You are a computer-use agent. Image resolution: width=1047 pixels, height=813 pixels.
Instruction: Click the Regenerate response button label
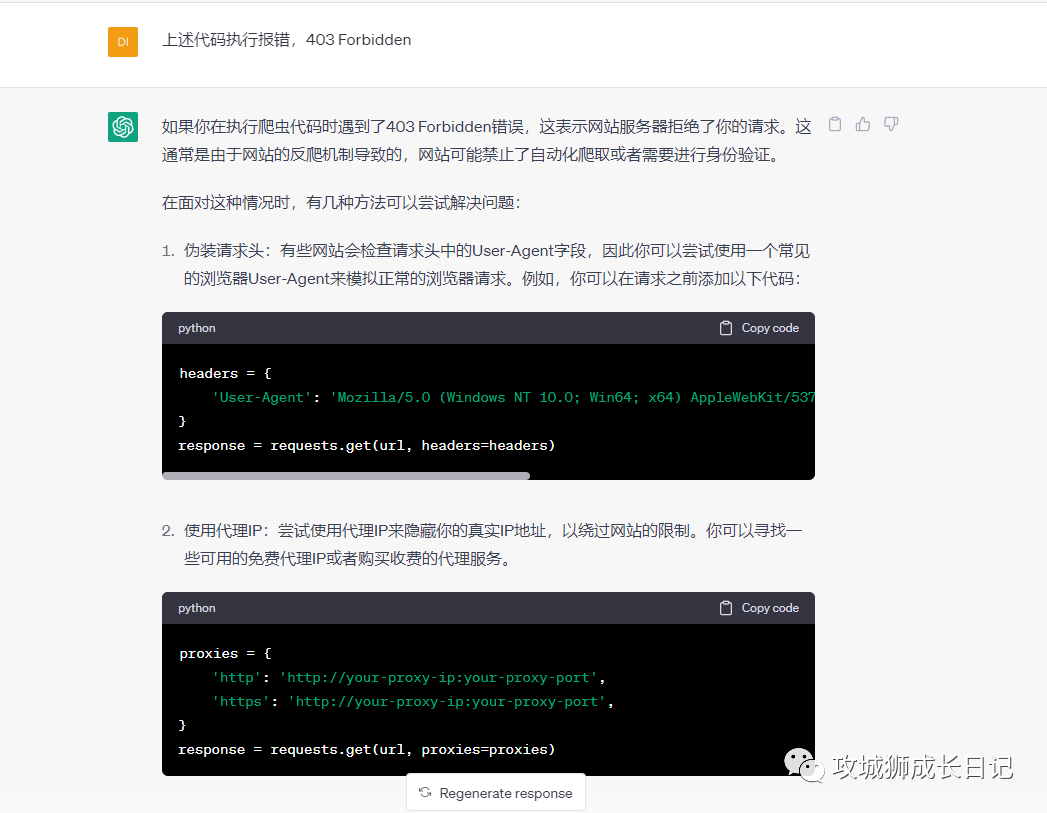coord(506,793)
